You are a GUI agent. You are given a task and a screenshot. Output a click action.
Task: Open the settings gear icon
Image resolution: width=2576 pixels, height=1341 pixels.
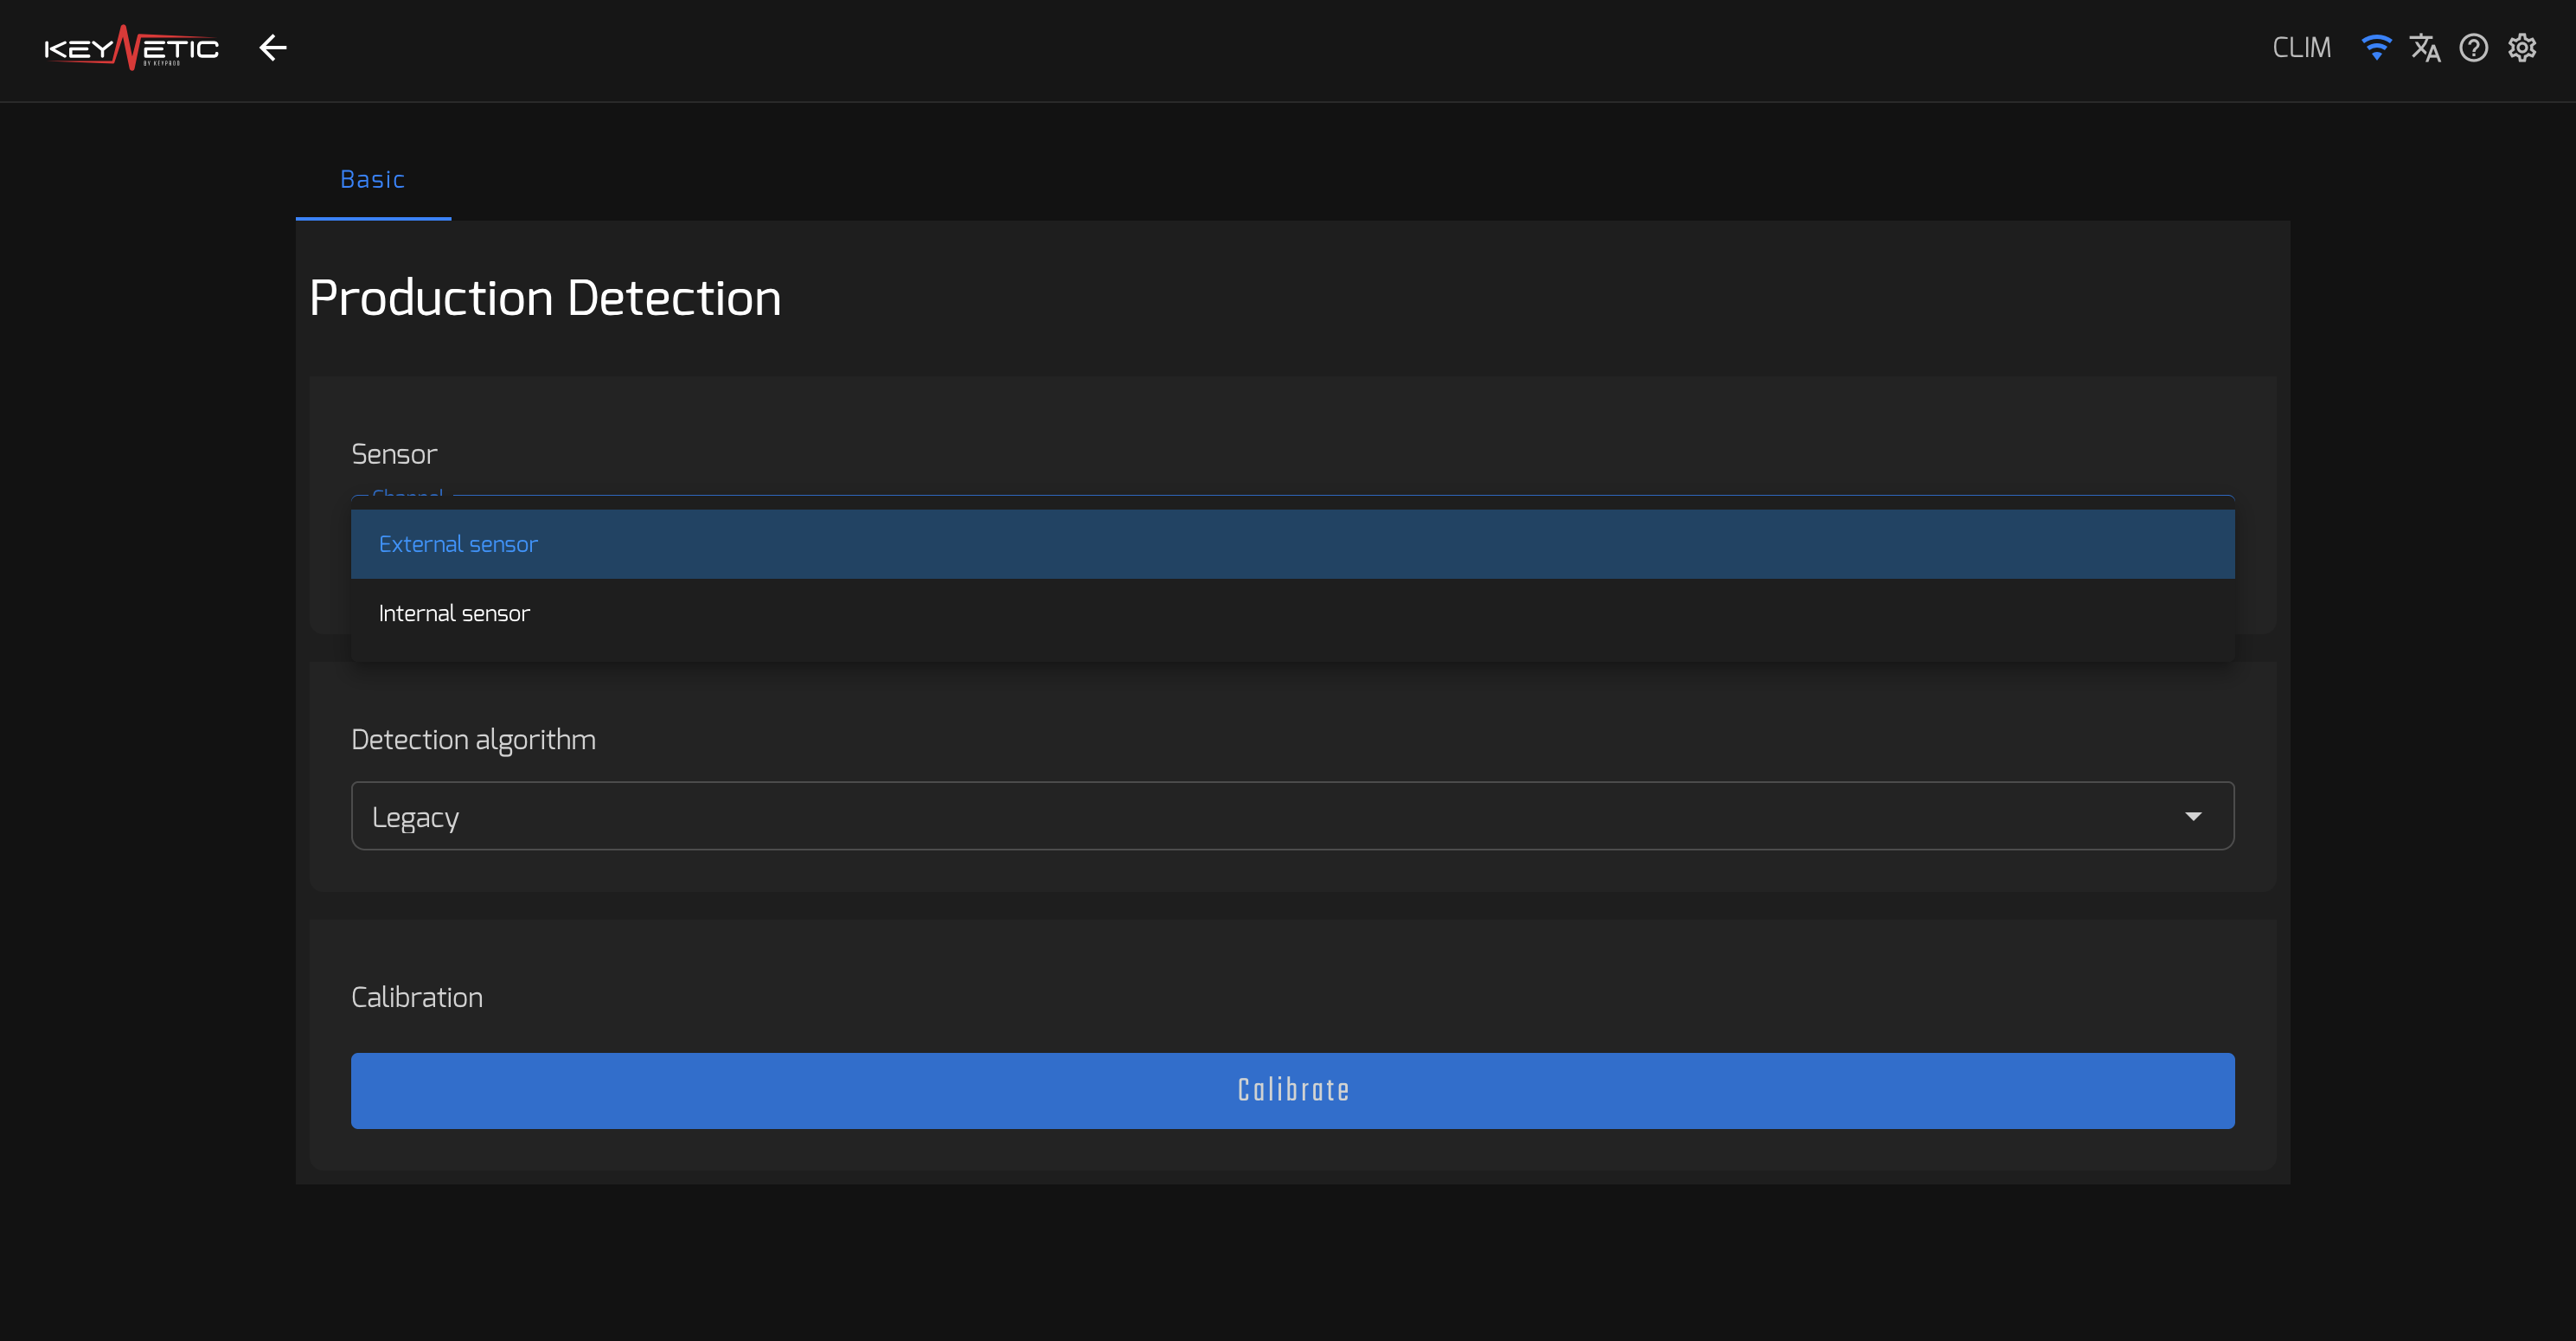[2522, 47]
